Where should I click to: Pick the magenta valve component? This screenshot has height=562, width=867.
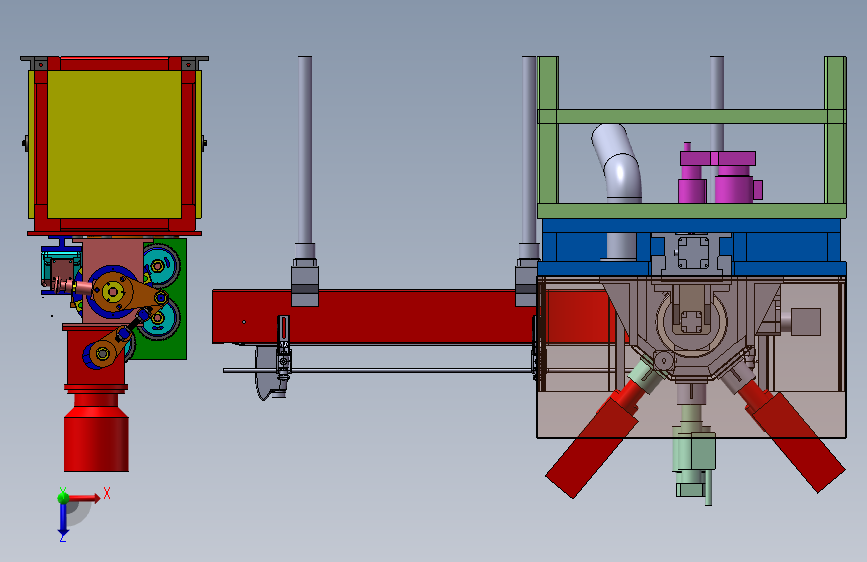[719, 176]
